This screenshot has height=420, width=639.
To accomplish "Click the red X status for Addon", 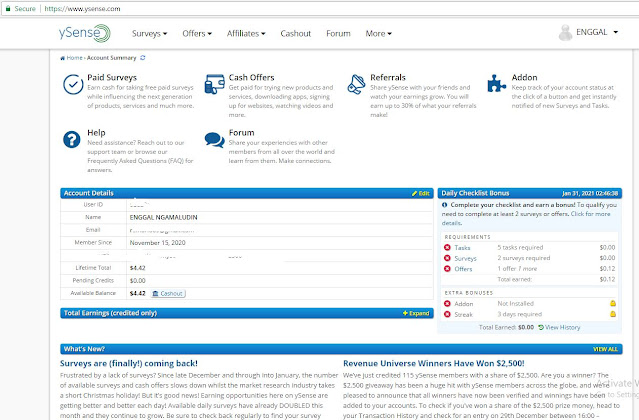I will (x=447, y=303).
